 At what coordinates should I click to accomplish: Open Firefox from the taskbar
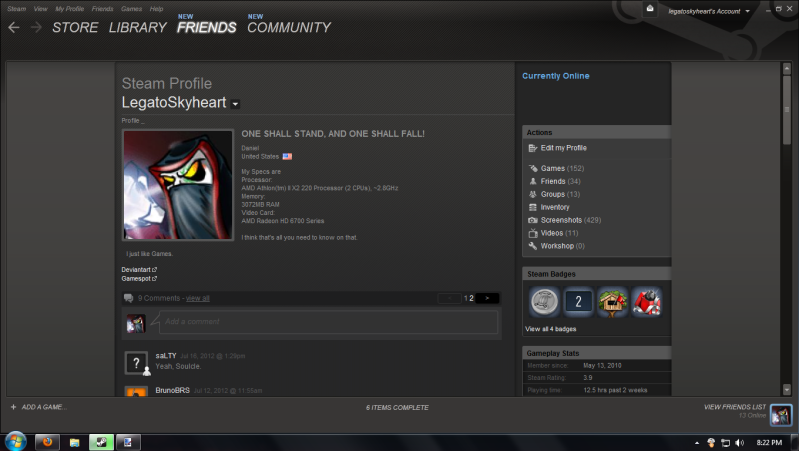47,442
